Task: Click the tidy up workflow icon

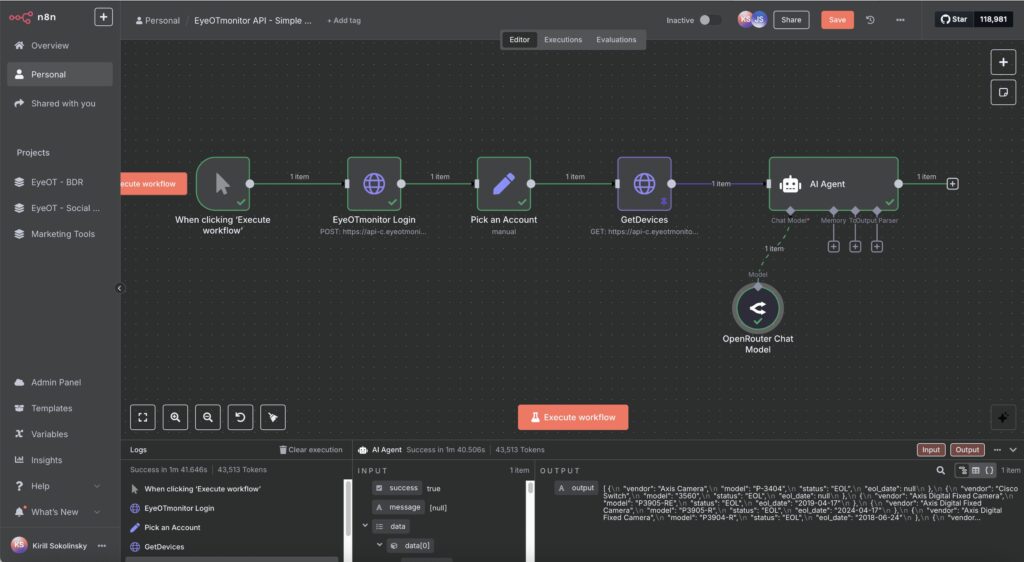Action: 273,417
